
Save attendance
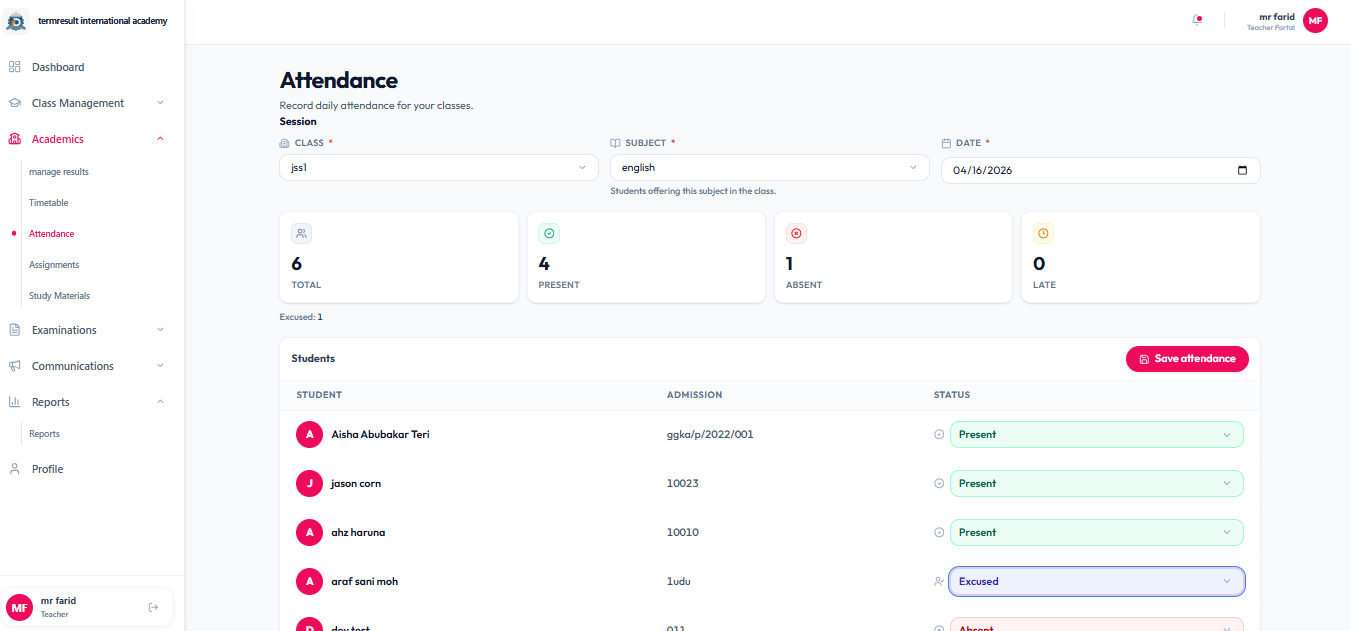click(1187, 359)
